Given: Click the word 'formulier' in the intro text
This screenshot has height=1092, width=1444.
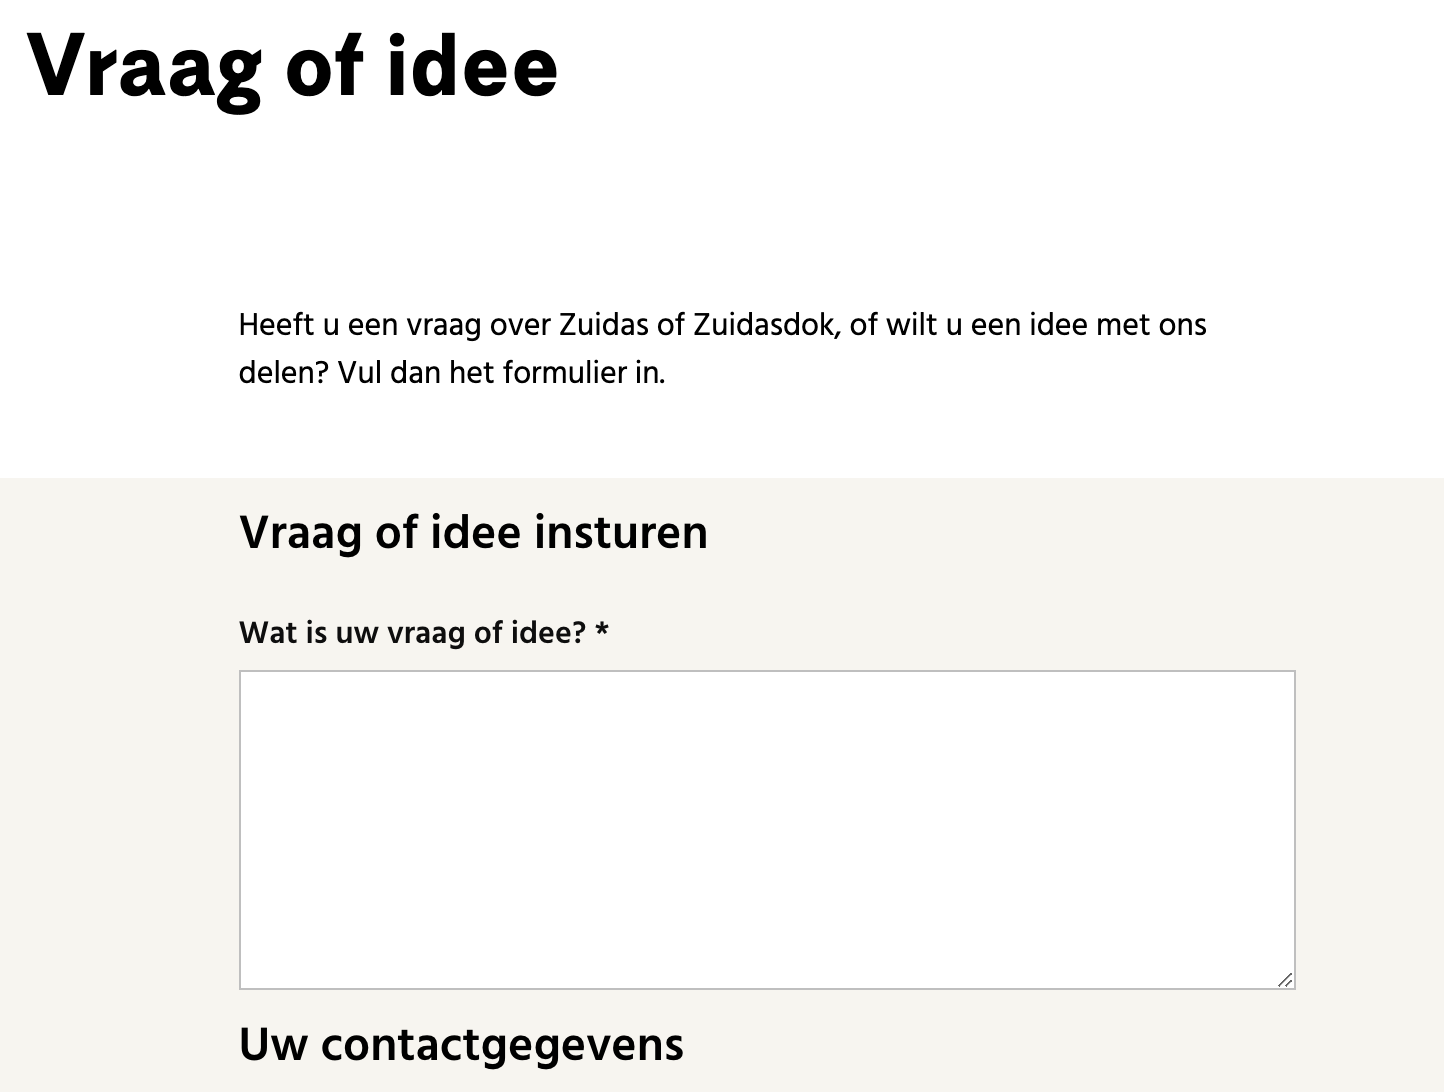Looking at the screenshot, I should 565,373.
